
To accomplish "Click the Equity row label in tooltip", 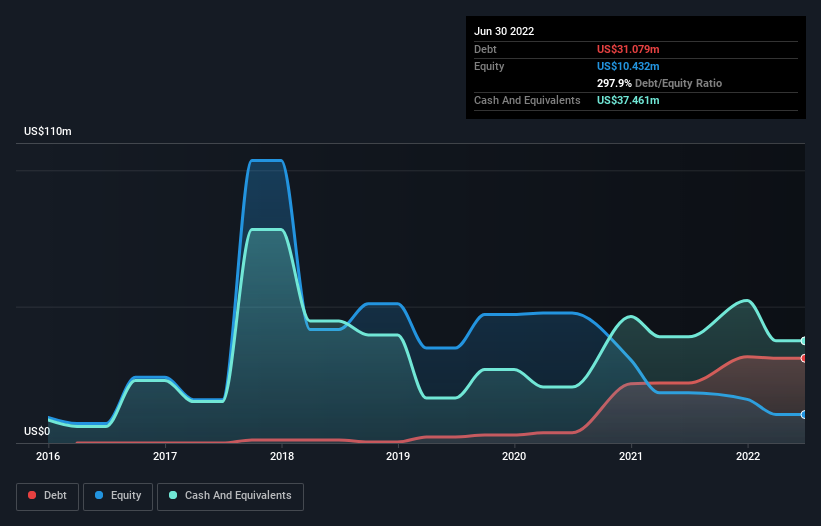I will click(x=489, y=66).
